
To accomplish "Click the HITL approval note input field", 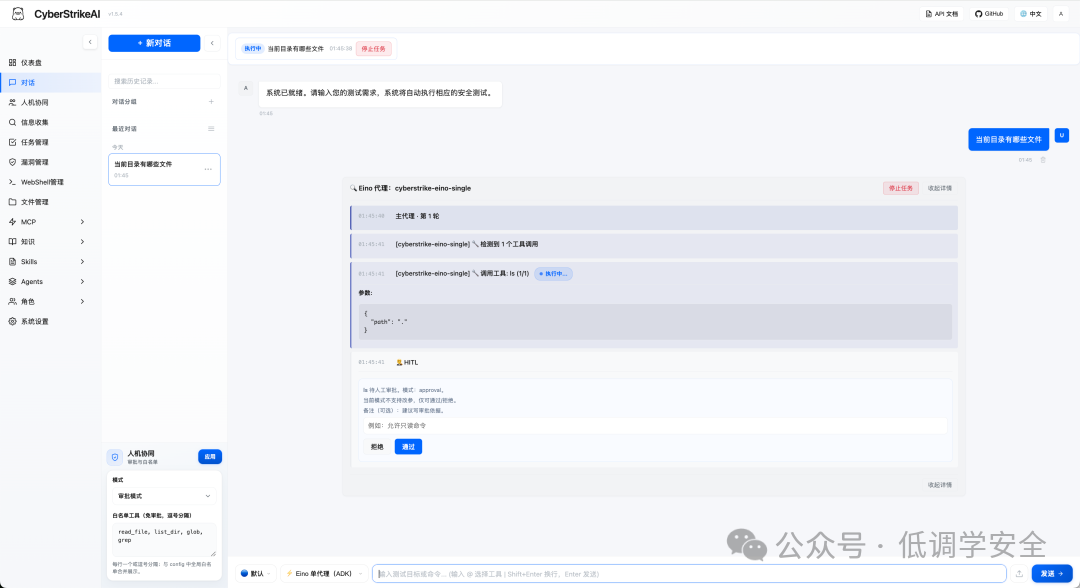I will (655, 426).
